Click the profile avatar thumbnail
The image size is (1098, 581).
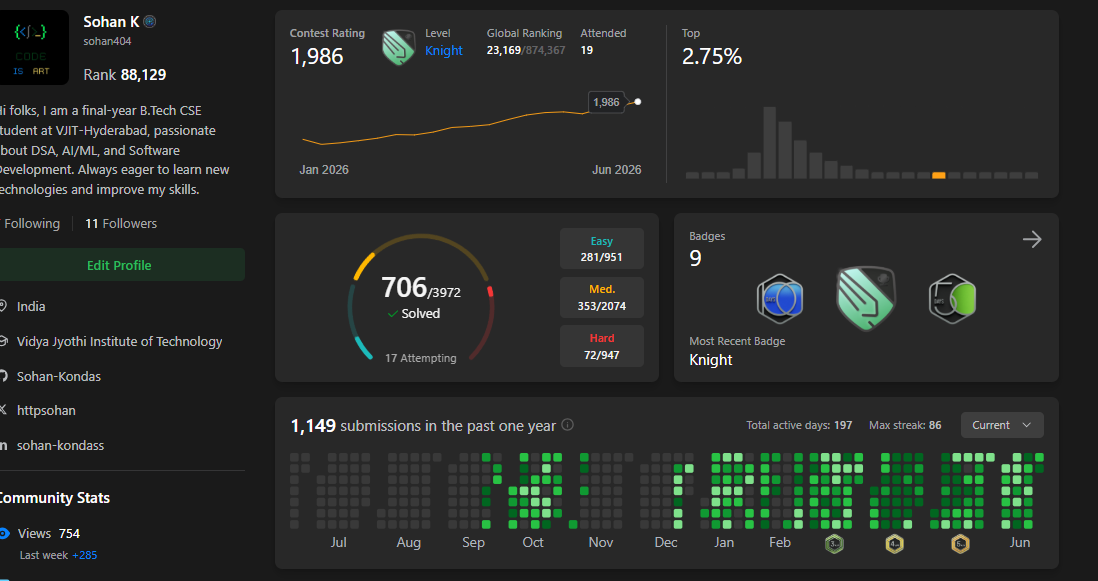[x=33, y=48]
